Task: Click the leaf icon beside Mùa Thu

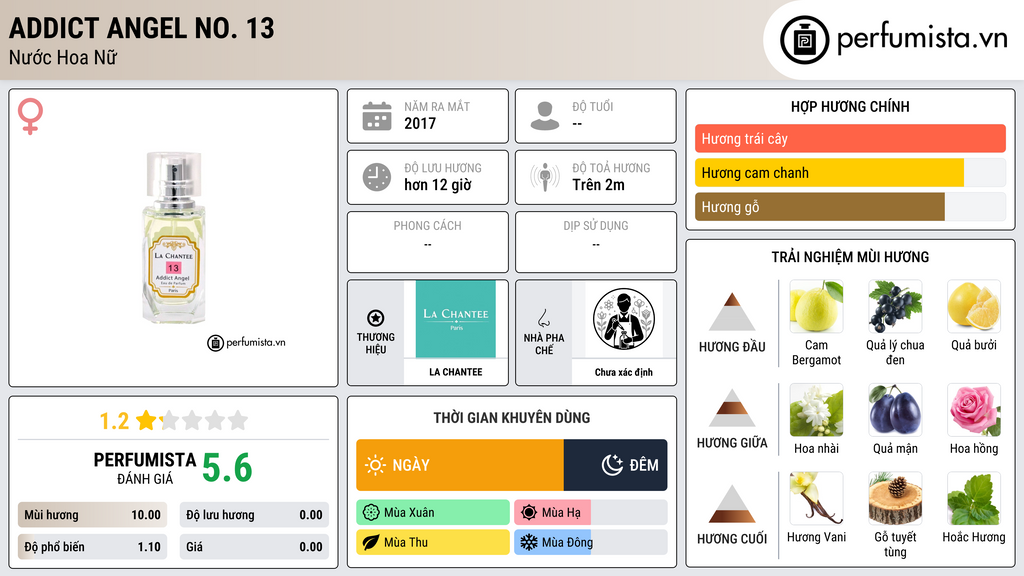Action: pos(371,542)
